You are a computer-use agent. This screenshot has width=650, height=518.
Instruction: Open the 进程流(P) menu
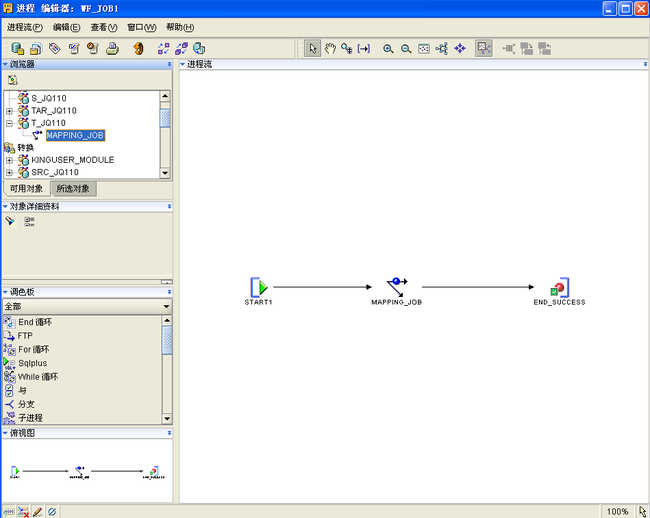[x=24, y=27]
